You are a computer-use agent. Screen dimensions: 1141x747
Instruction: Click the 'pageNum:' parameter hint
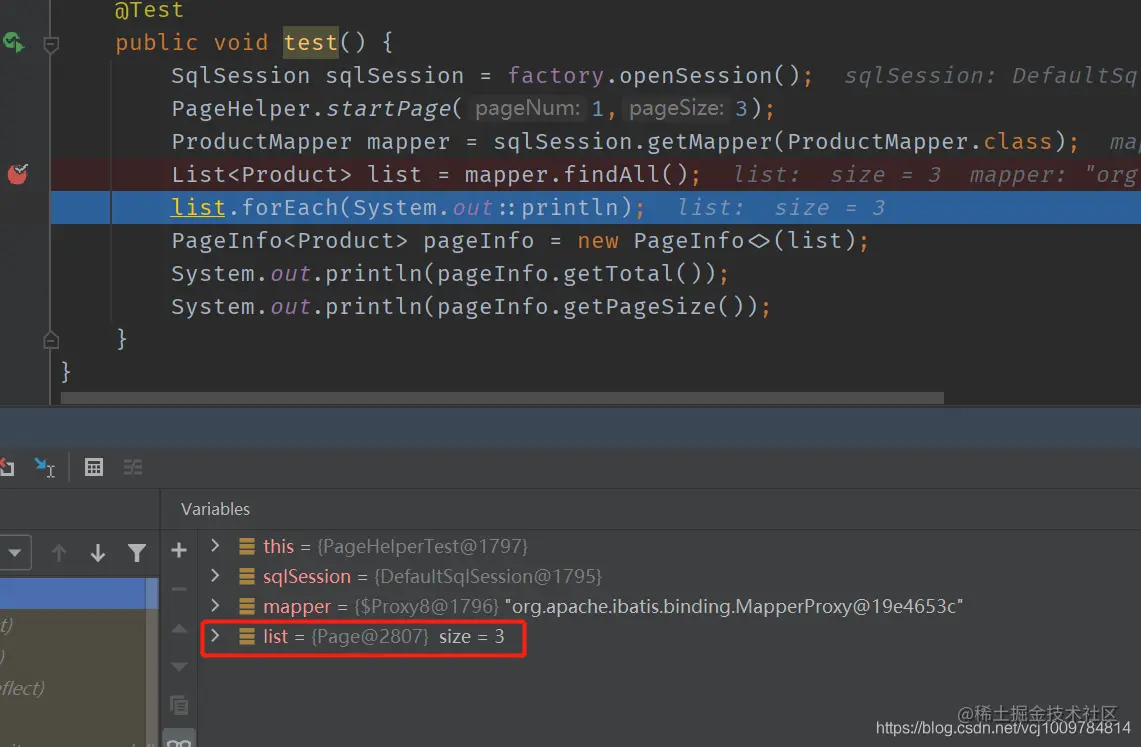click(x=528, y=108)
